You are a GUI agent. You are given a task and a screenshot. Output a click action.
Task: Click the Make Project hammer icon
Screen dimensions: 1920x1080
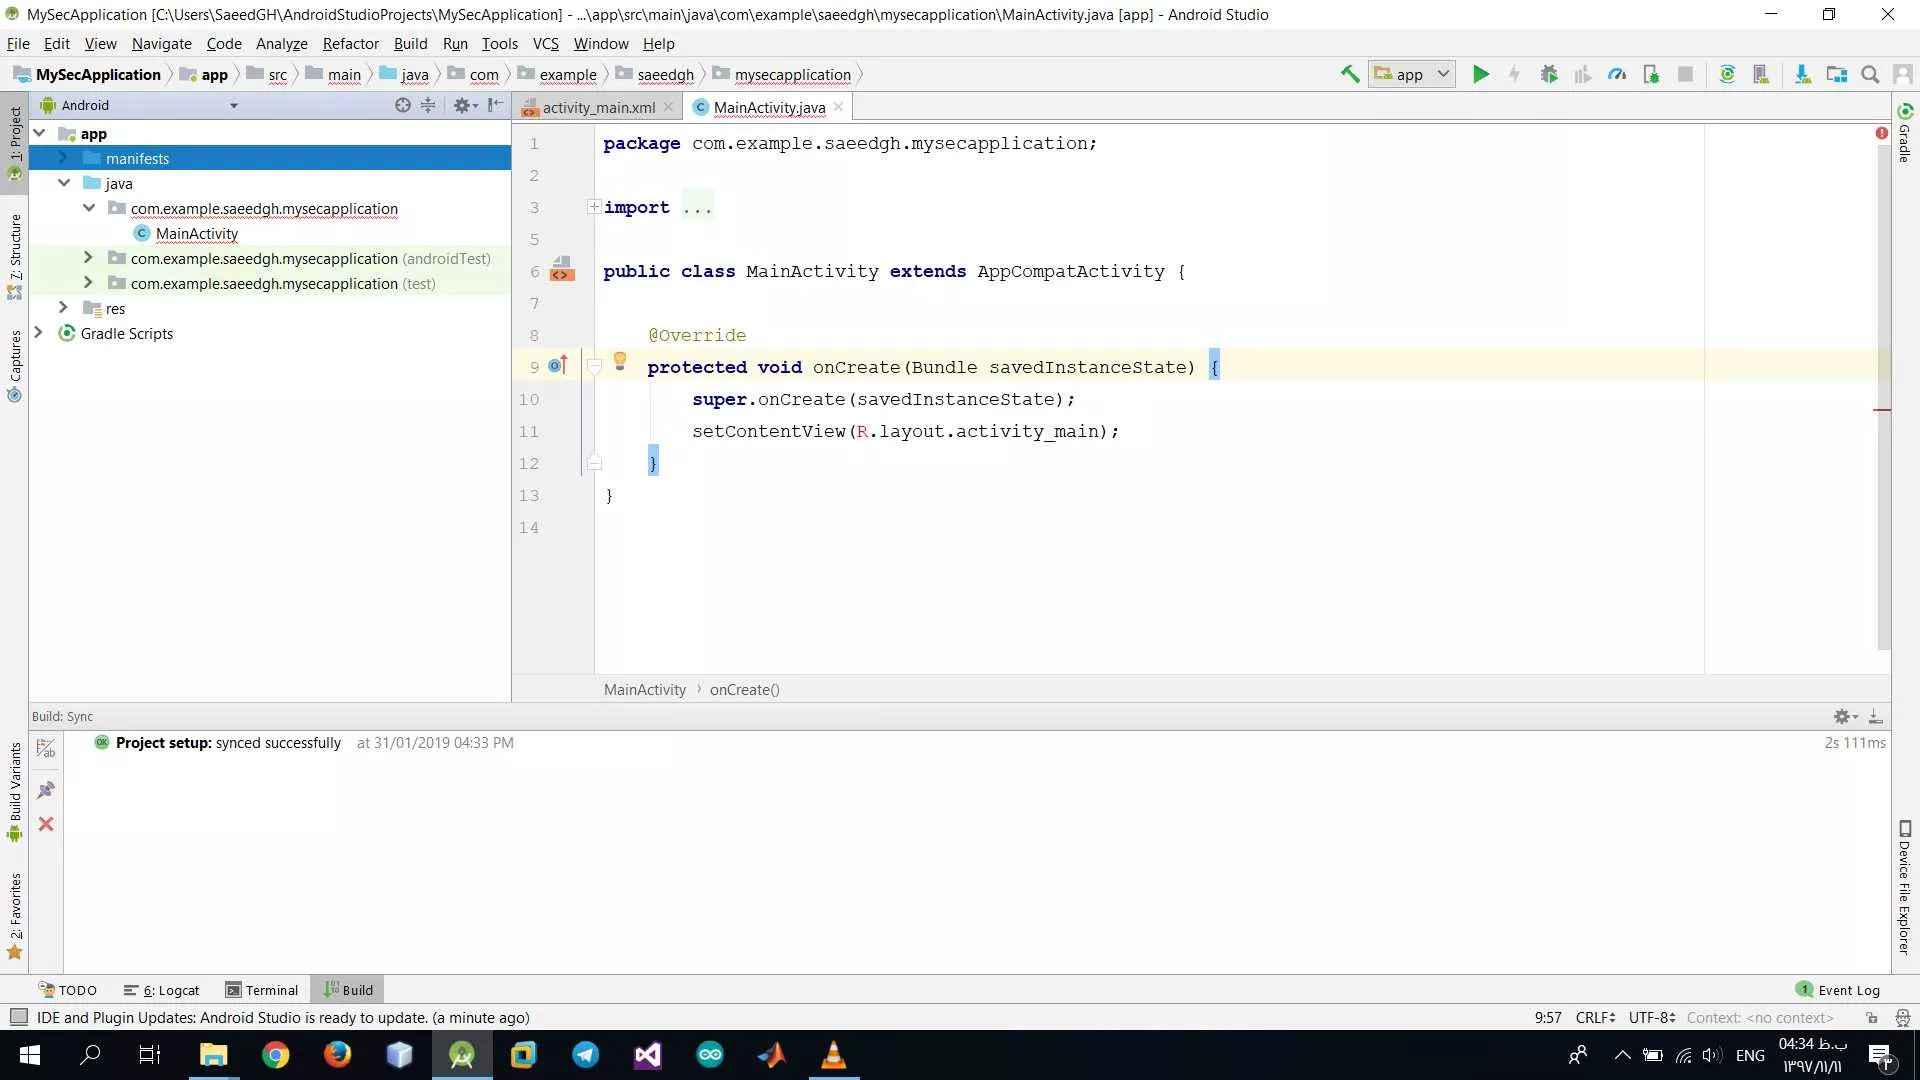pos(1350,74)
